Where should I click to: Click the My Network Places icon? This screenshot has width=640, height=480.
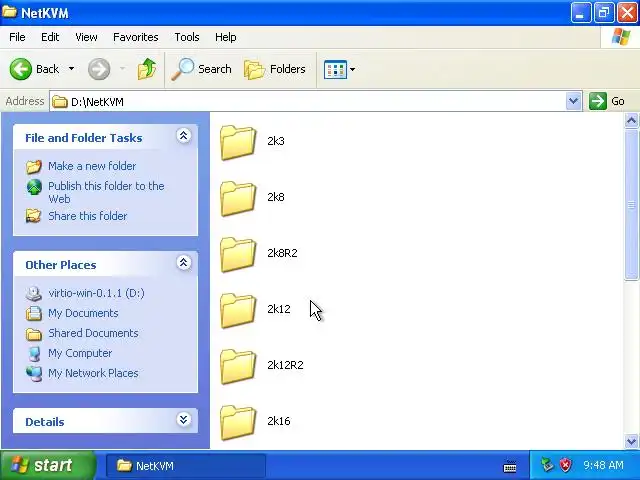[34, 374]
